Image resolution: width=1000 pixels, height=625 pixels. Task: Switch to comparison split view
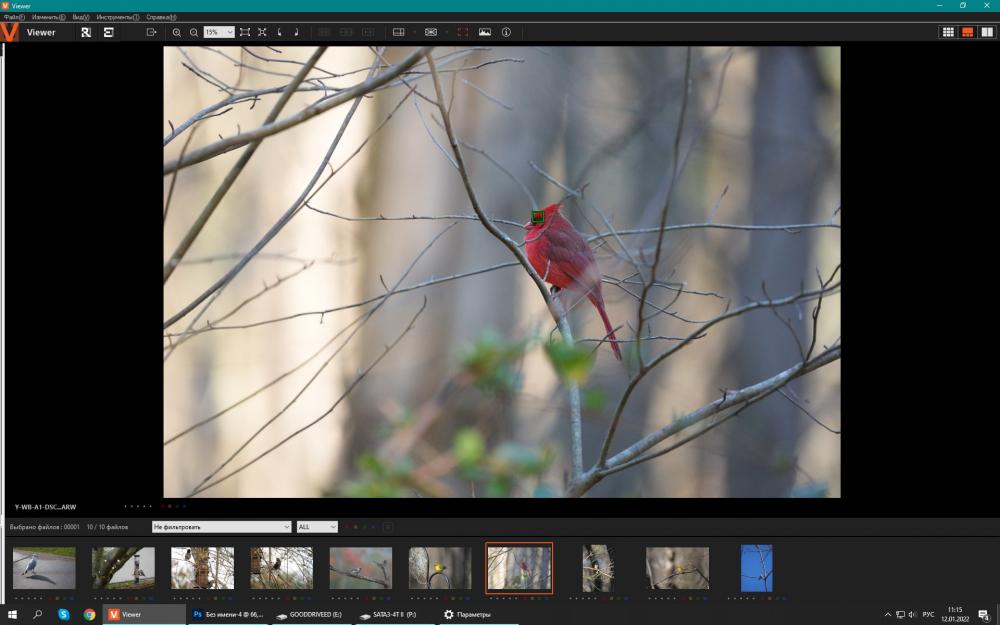(987, 32)
